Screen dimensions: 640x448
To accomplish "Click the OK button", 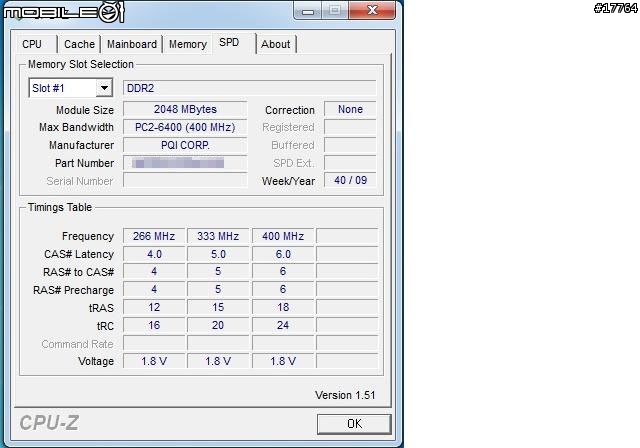I will [354, 424].
